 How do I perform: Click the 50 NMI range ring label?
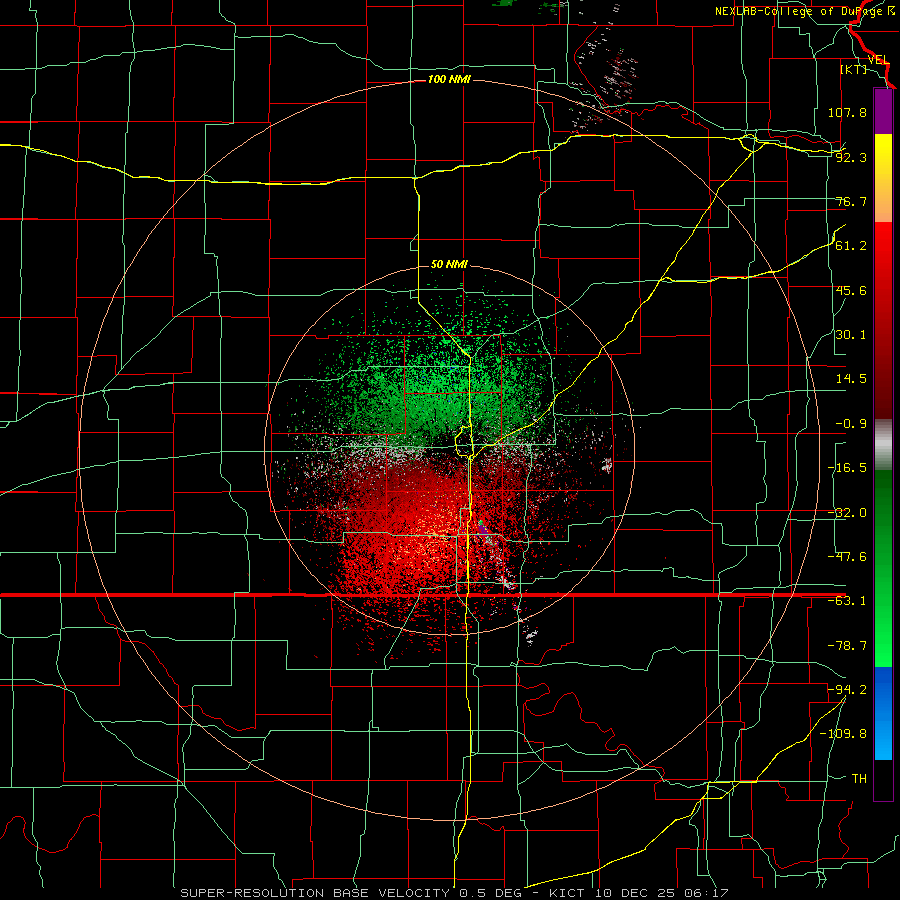pyautogui.click(x=449, y=265)
